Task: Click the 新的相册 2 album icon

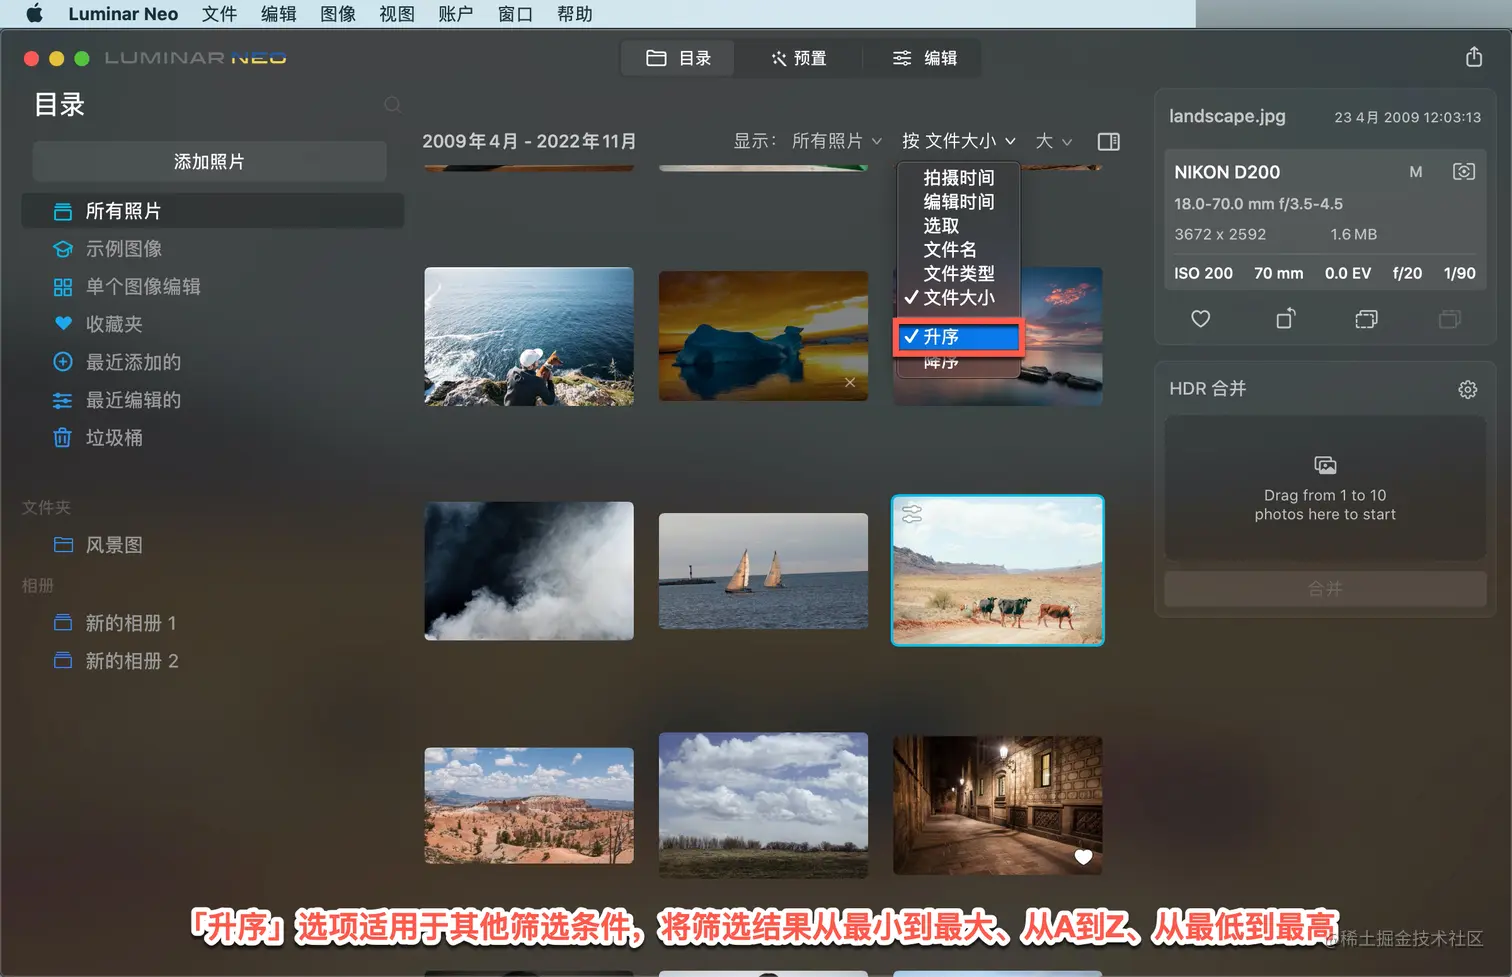Action: pyautogui.click(x=63, y=661)
